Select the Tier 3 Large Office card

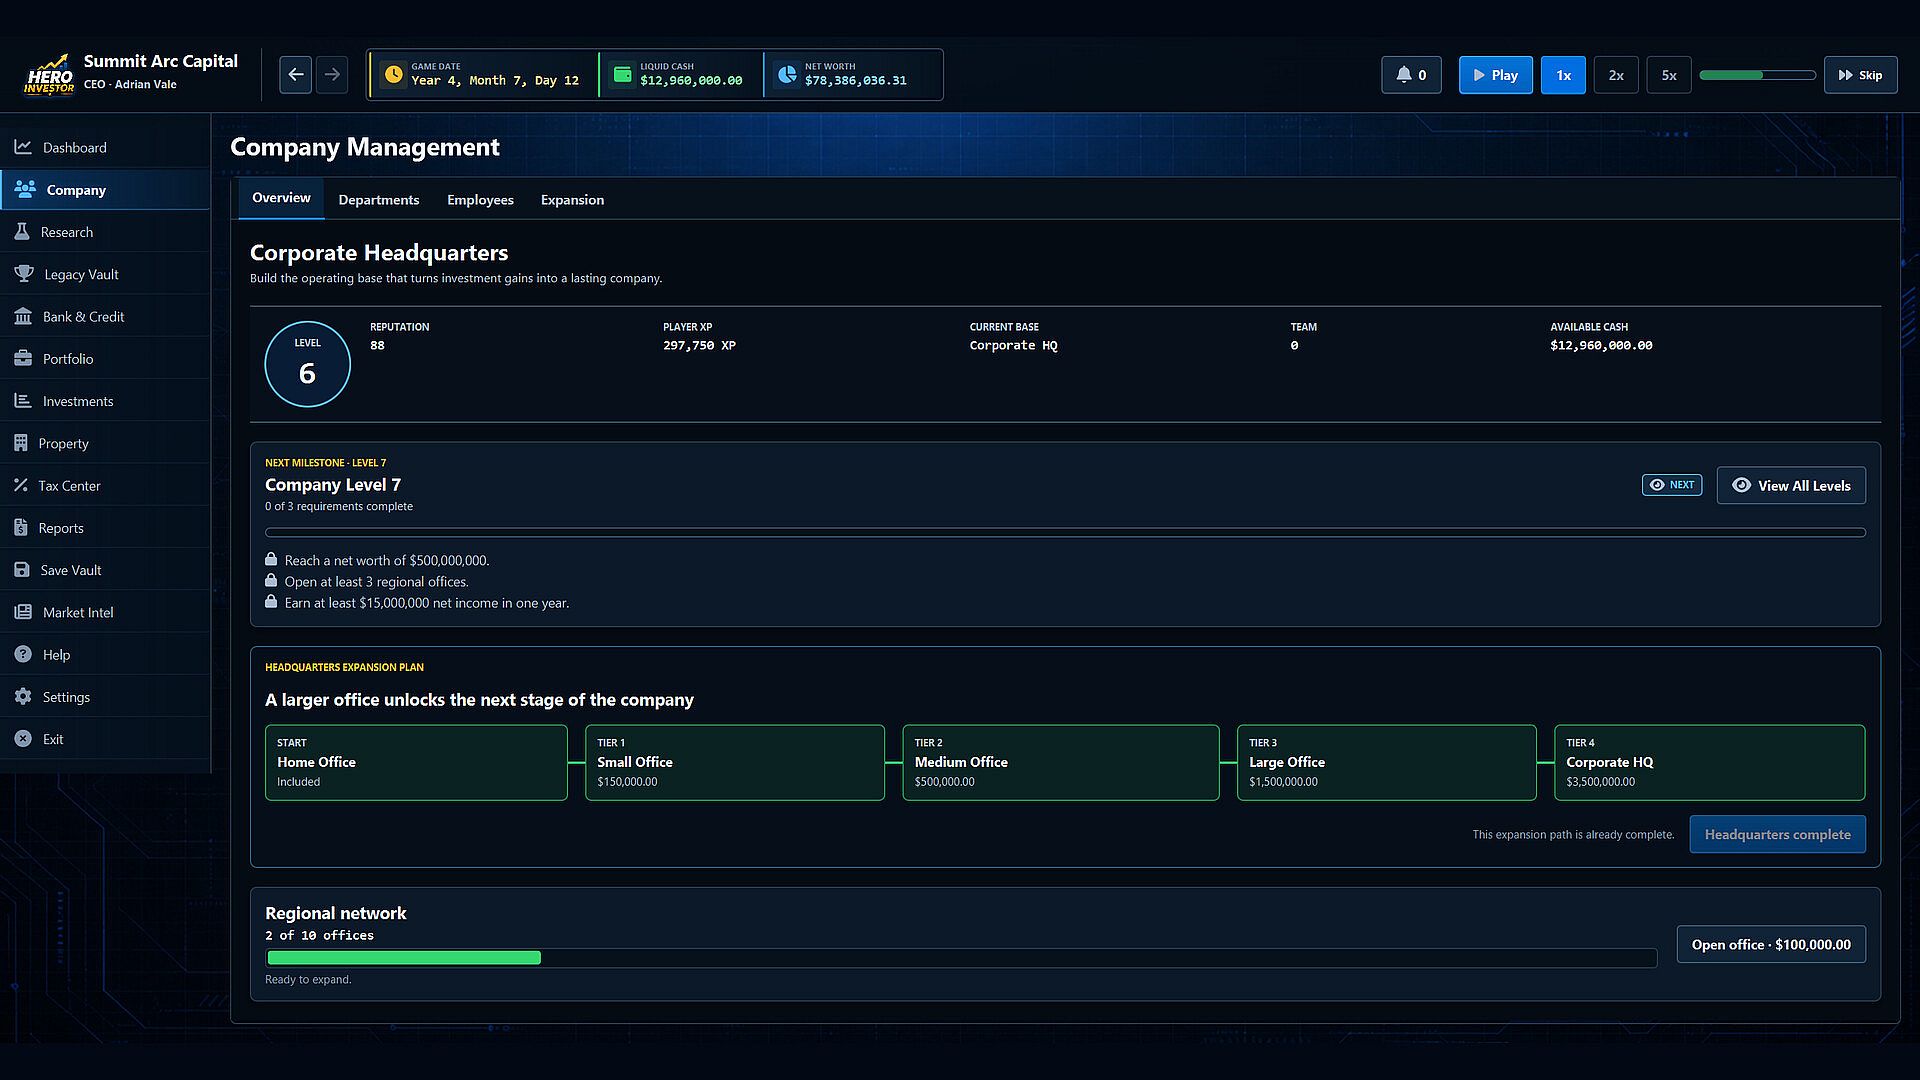(x=1386, y=762)
